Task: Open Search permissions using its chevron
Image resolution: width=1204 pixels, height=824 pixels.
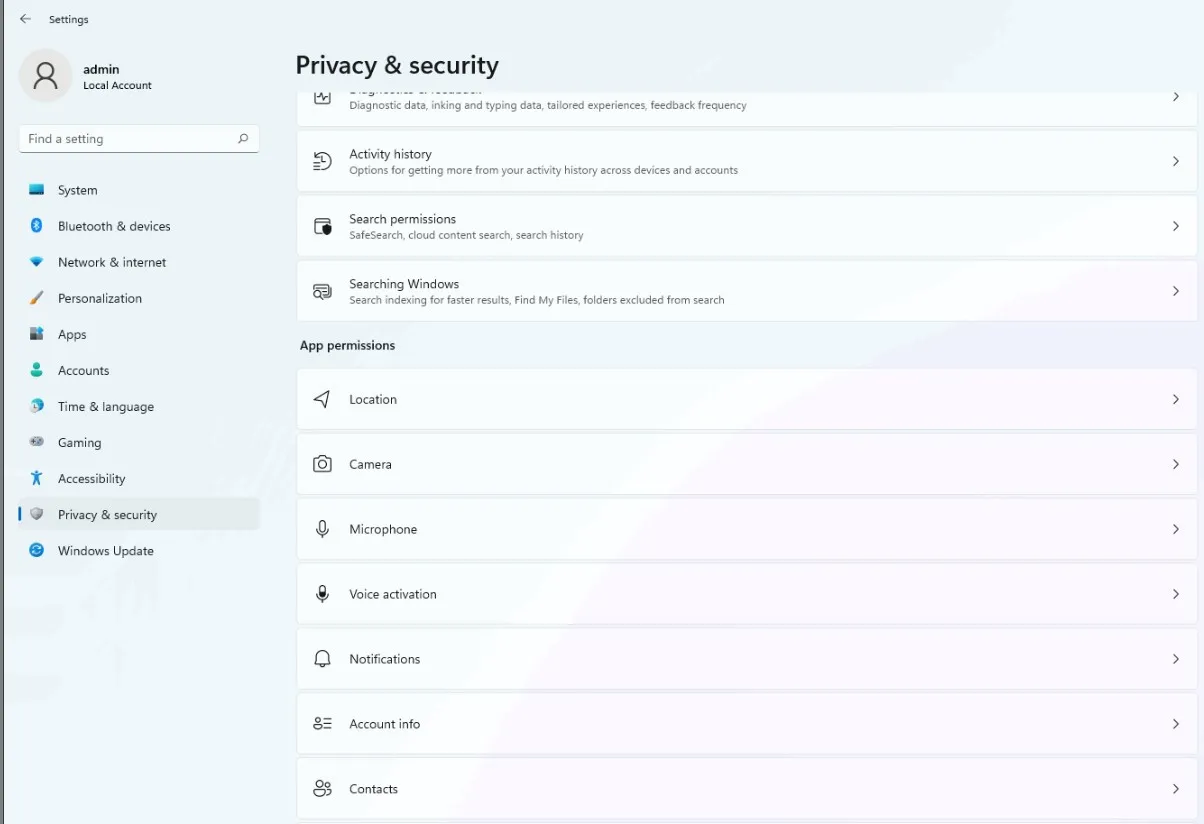Action: coord(1176,226)
